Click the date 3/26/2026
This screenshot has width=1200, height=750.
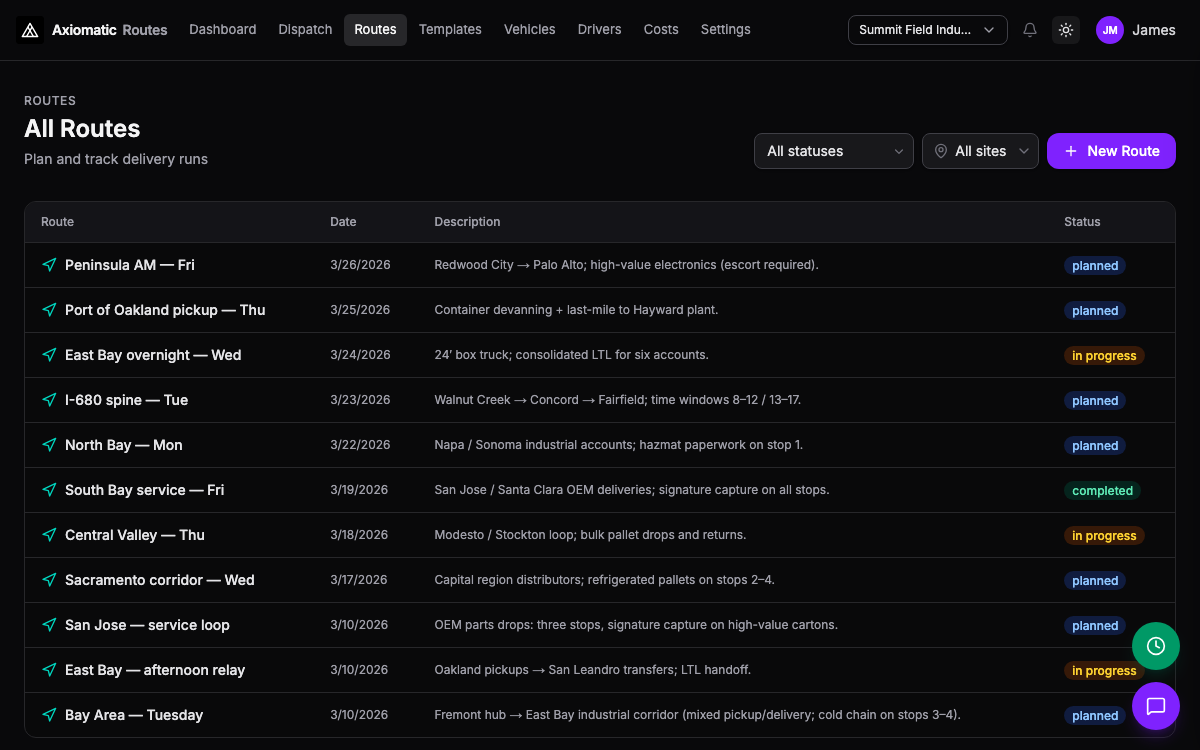(x=360, y=265)
